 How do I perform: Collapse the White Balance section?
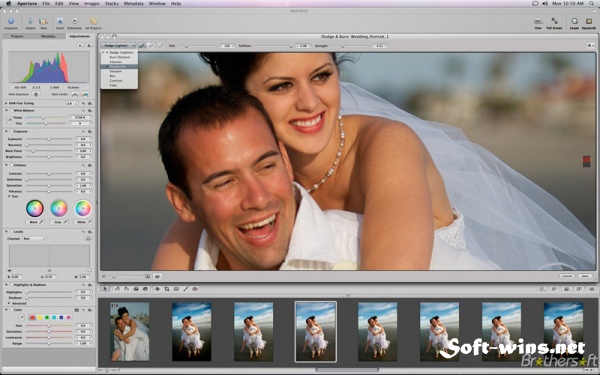tap(6, 111)
